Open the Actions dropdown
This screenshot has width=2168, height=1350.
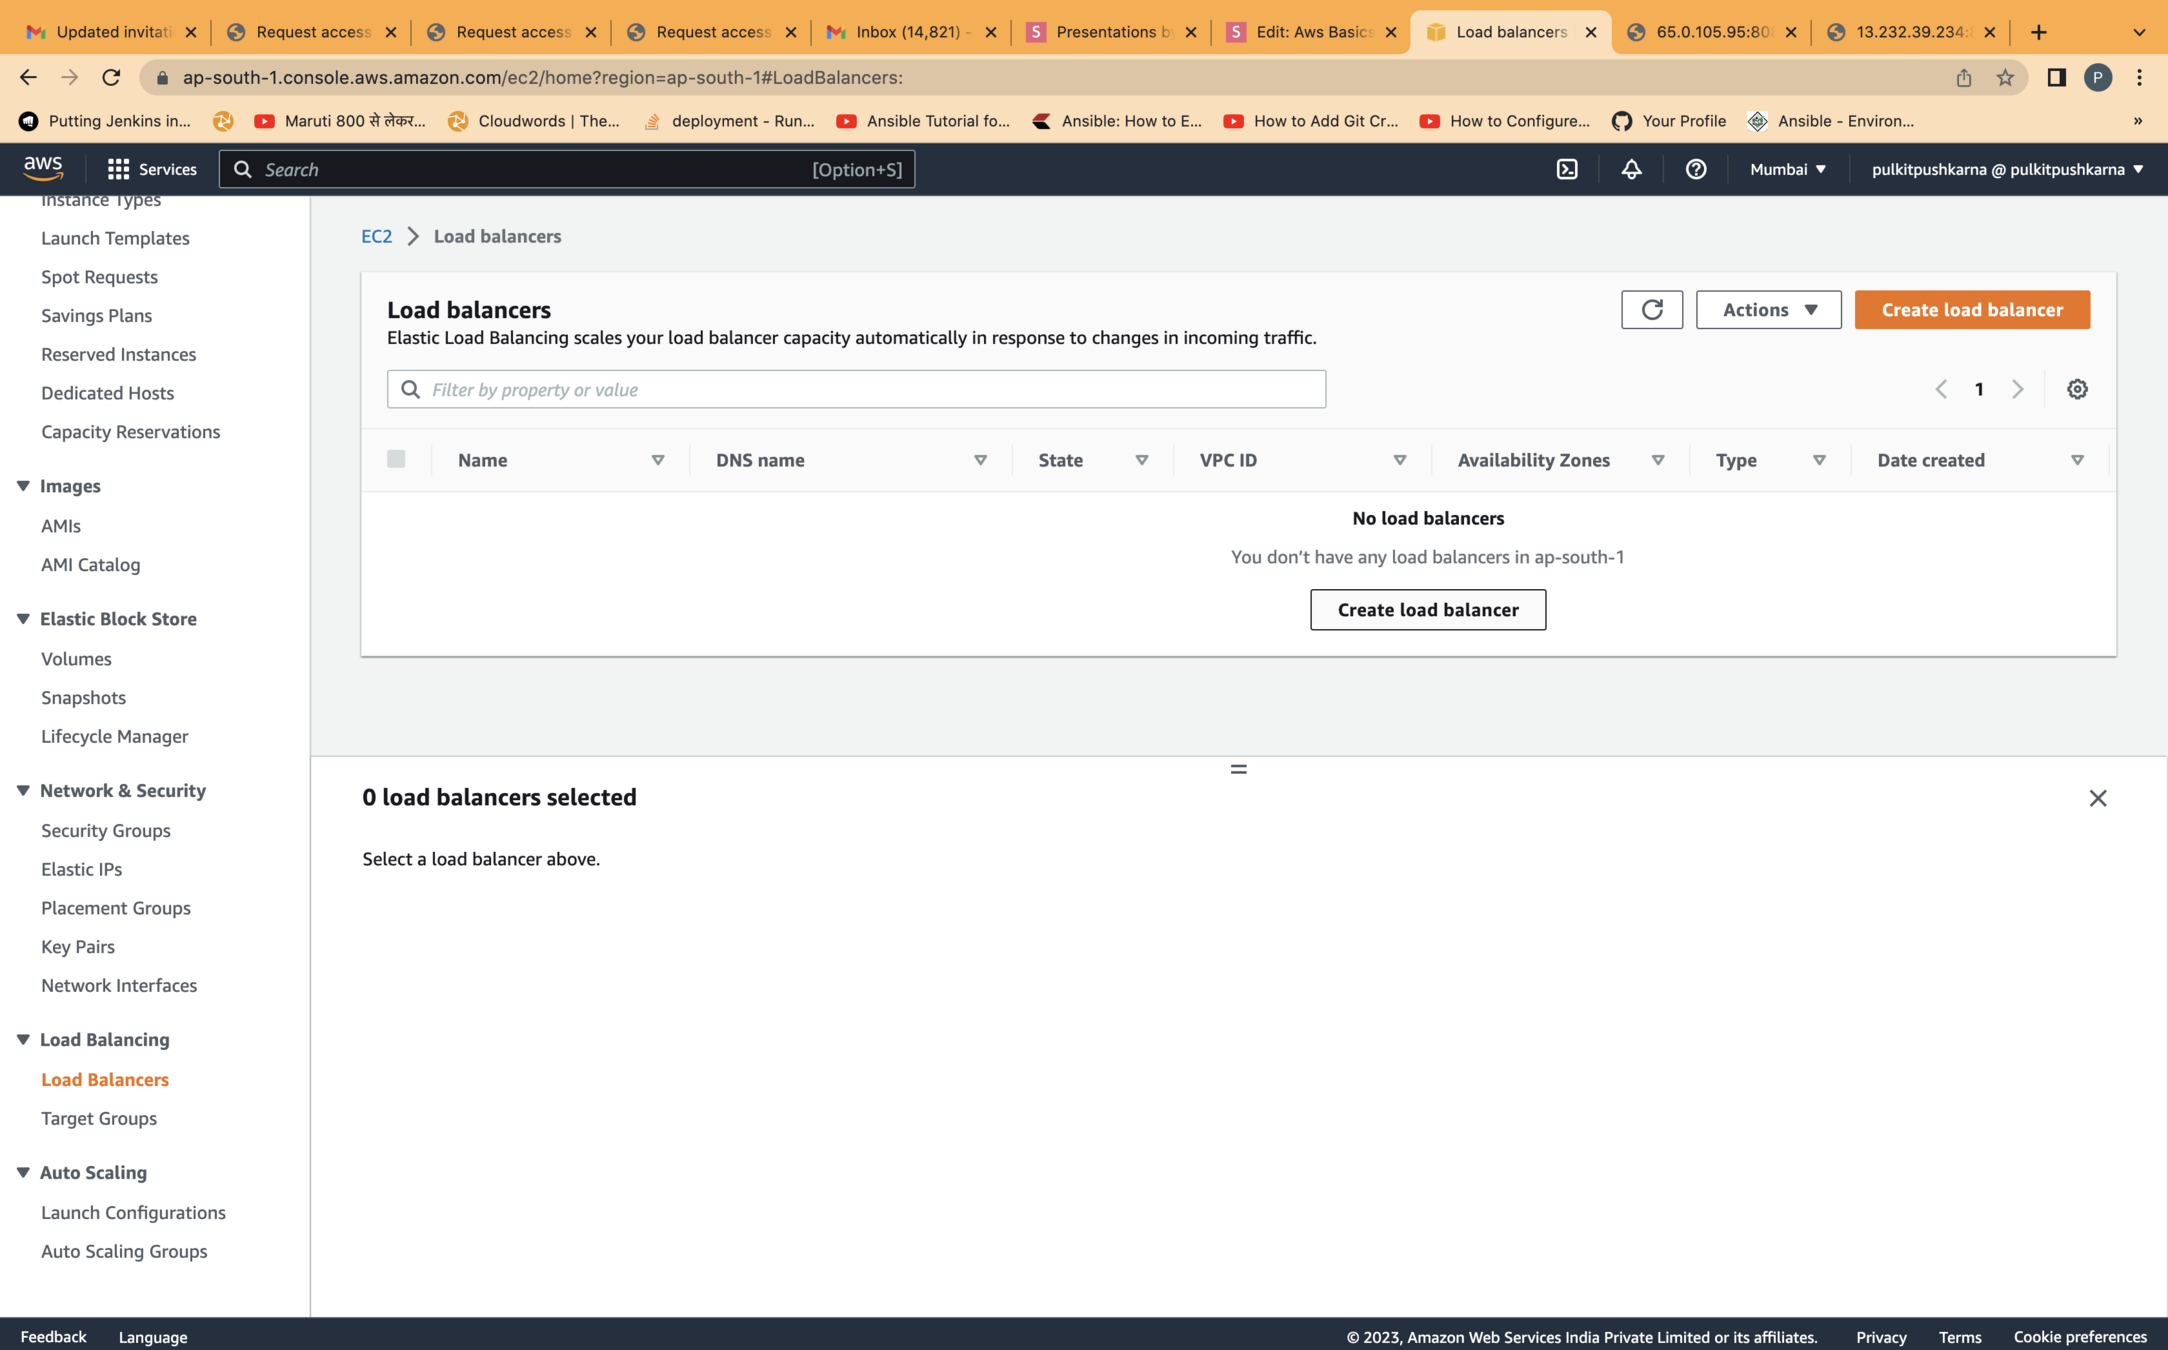[x=1767, y=310]
